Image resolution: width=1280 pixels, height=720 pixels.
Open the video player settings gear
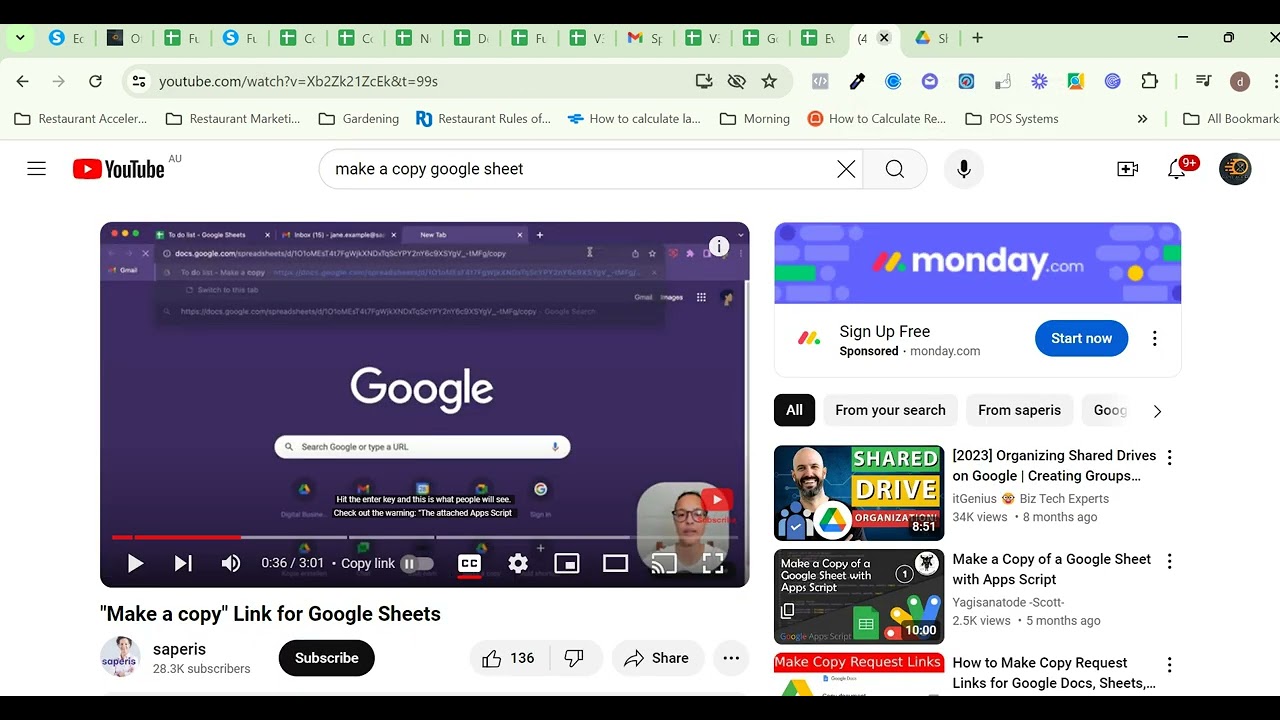tap(518, 564)
